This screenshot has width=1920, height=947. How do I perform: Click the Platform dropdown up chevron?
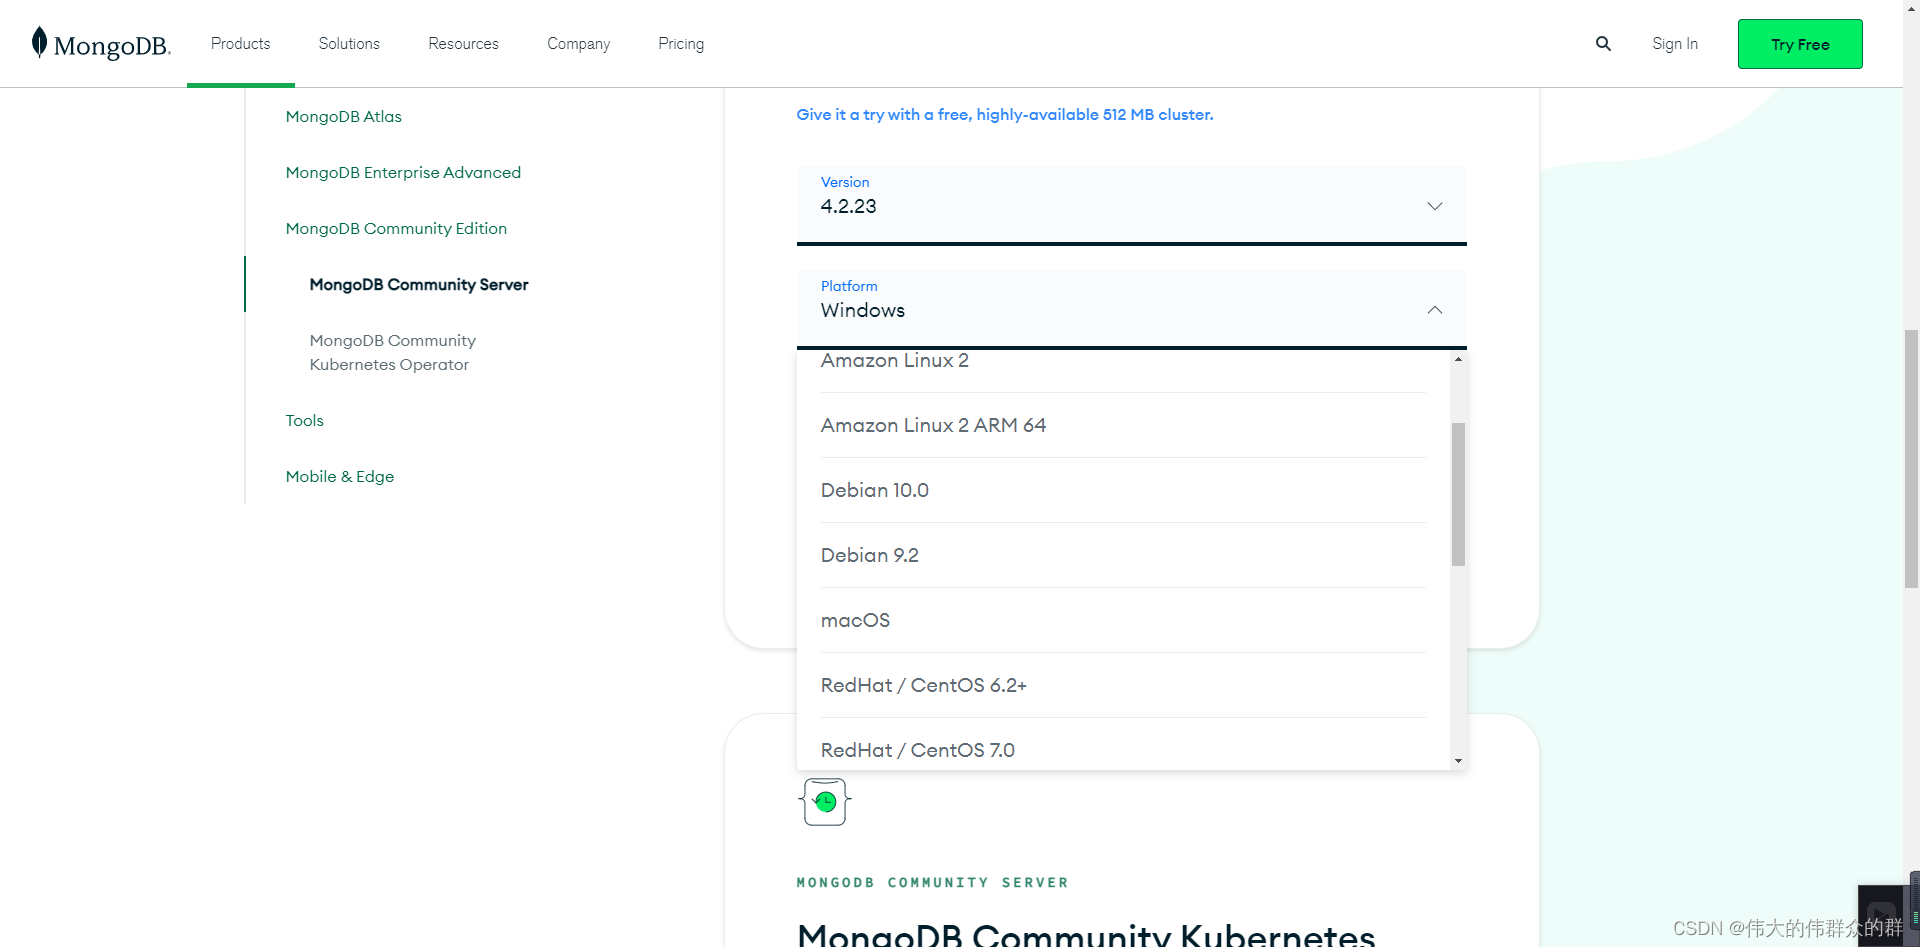1434,310
